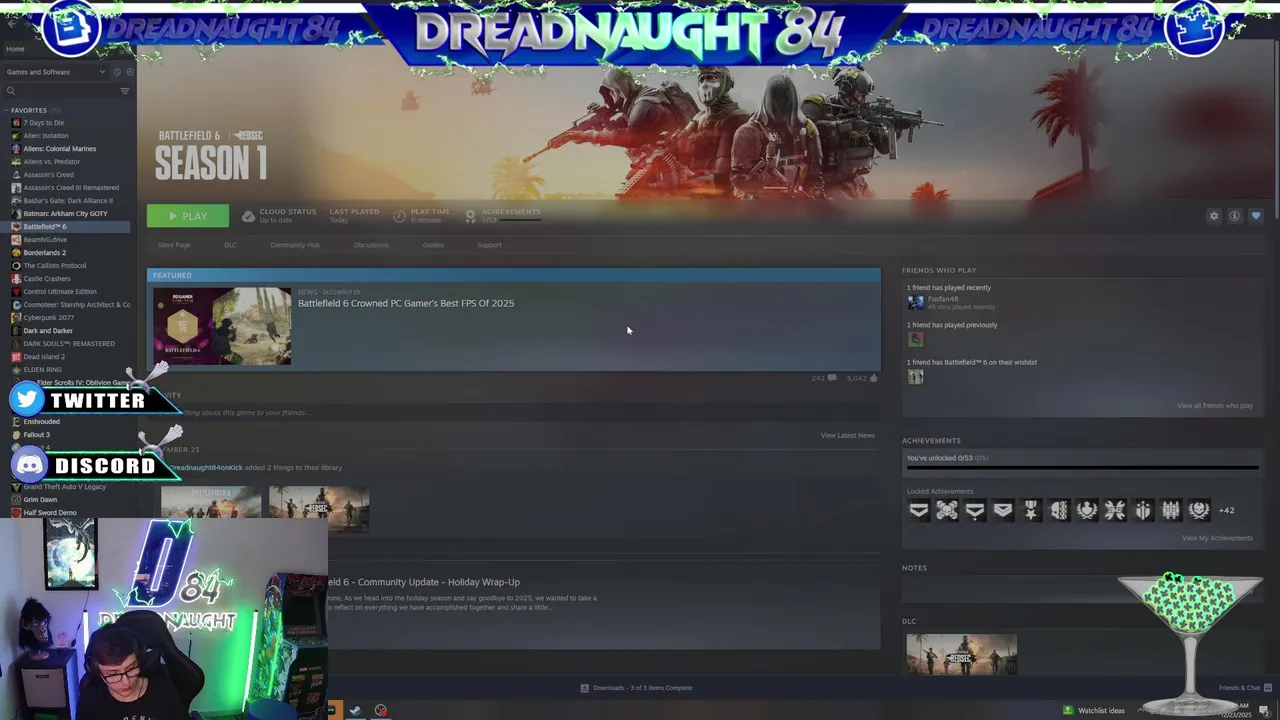The image size is (1280, 720).
Task: Select 7 Days to Die in library
Action: 43,123
